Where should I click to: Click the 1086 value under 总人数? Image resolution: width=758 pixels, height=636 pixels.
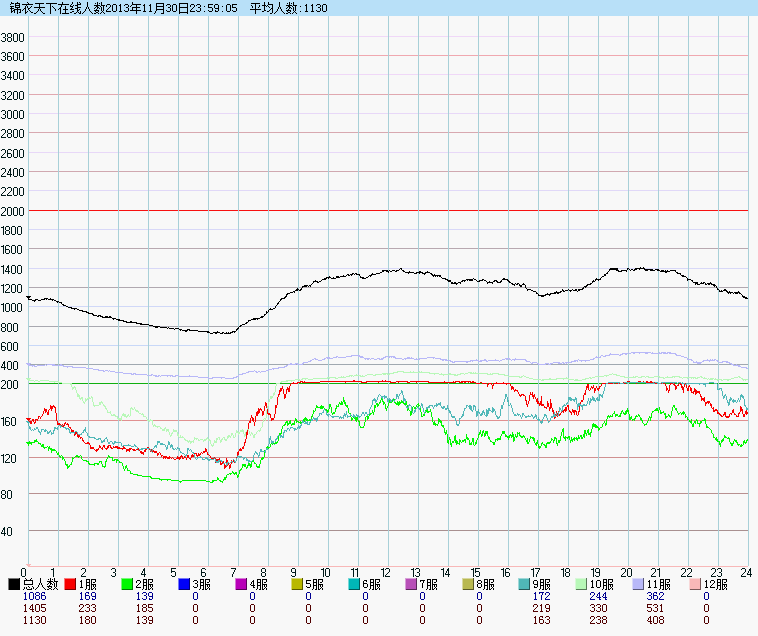(x=34, y=596)
